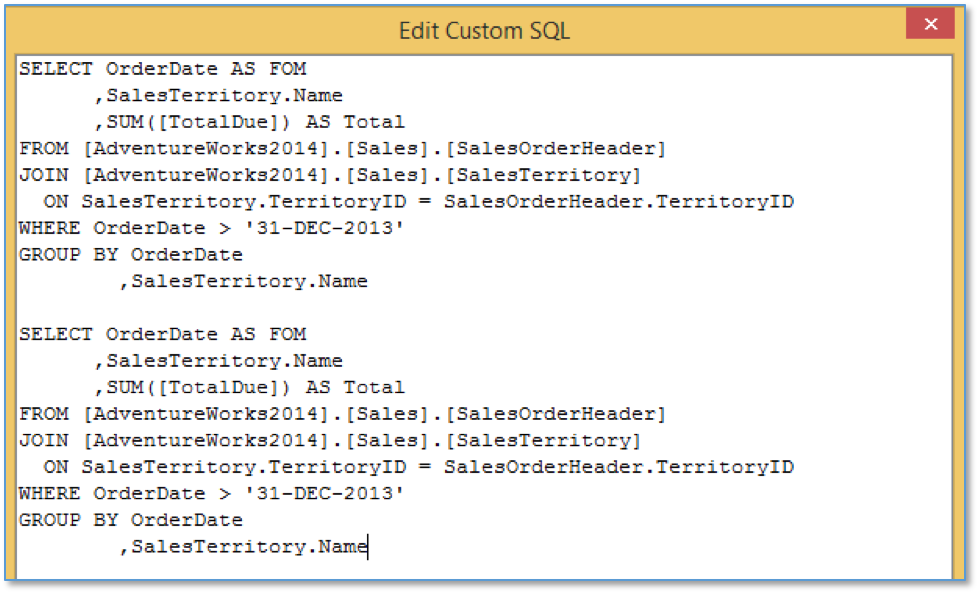
Task: Click the Edit Custom SQL title bar text
Action: [484, 31]
